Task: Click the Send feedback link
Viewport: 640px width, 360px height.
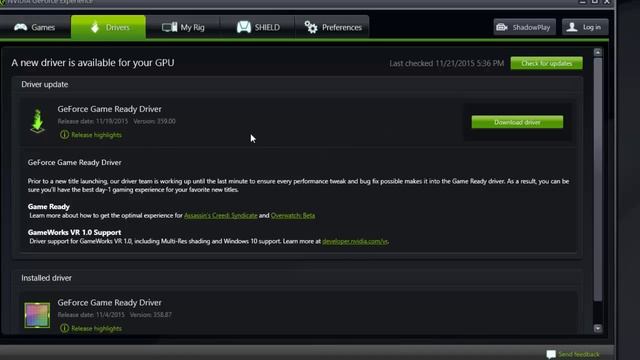Action: (579, 354)
